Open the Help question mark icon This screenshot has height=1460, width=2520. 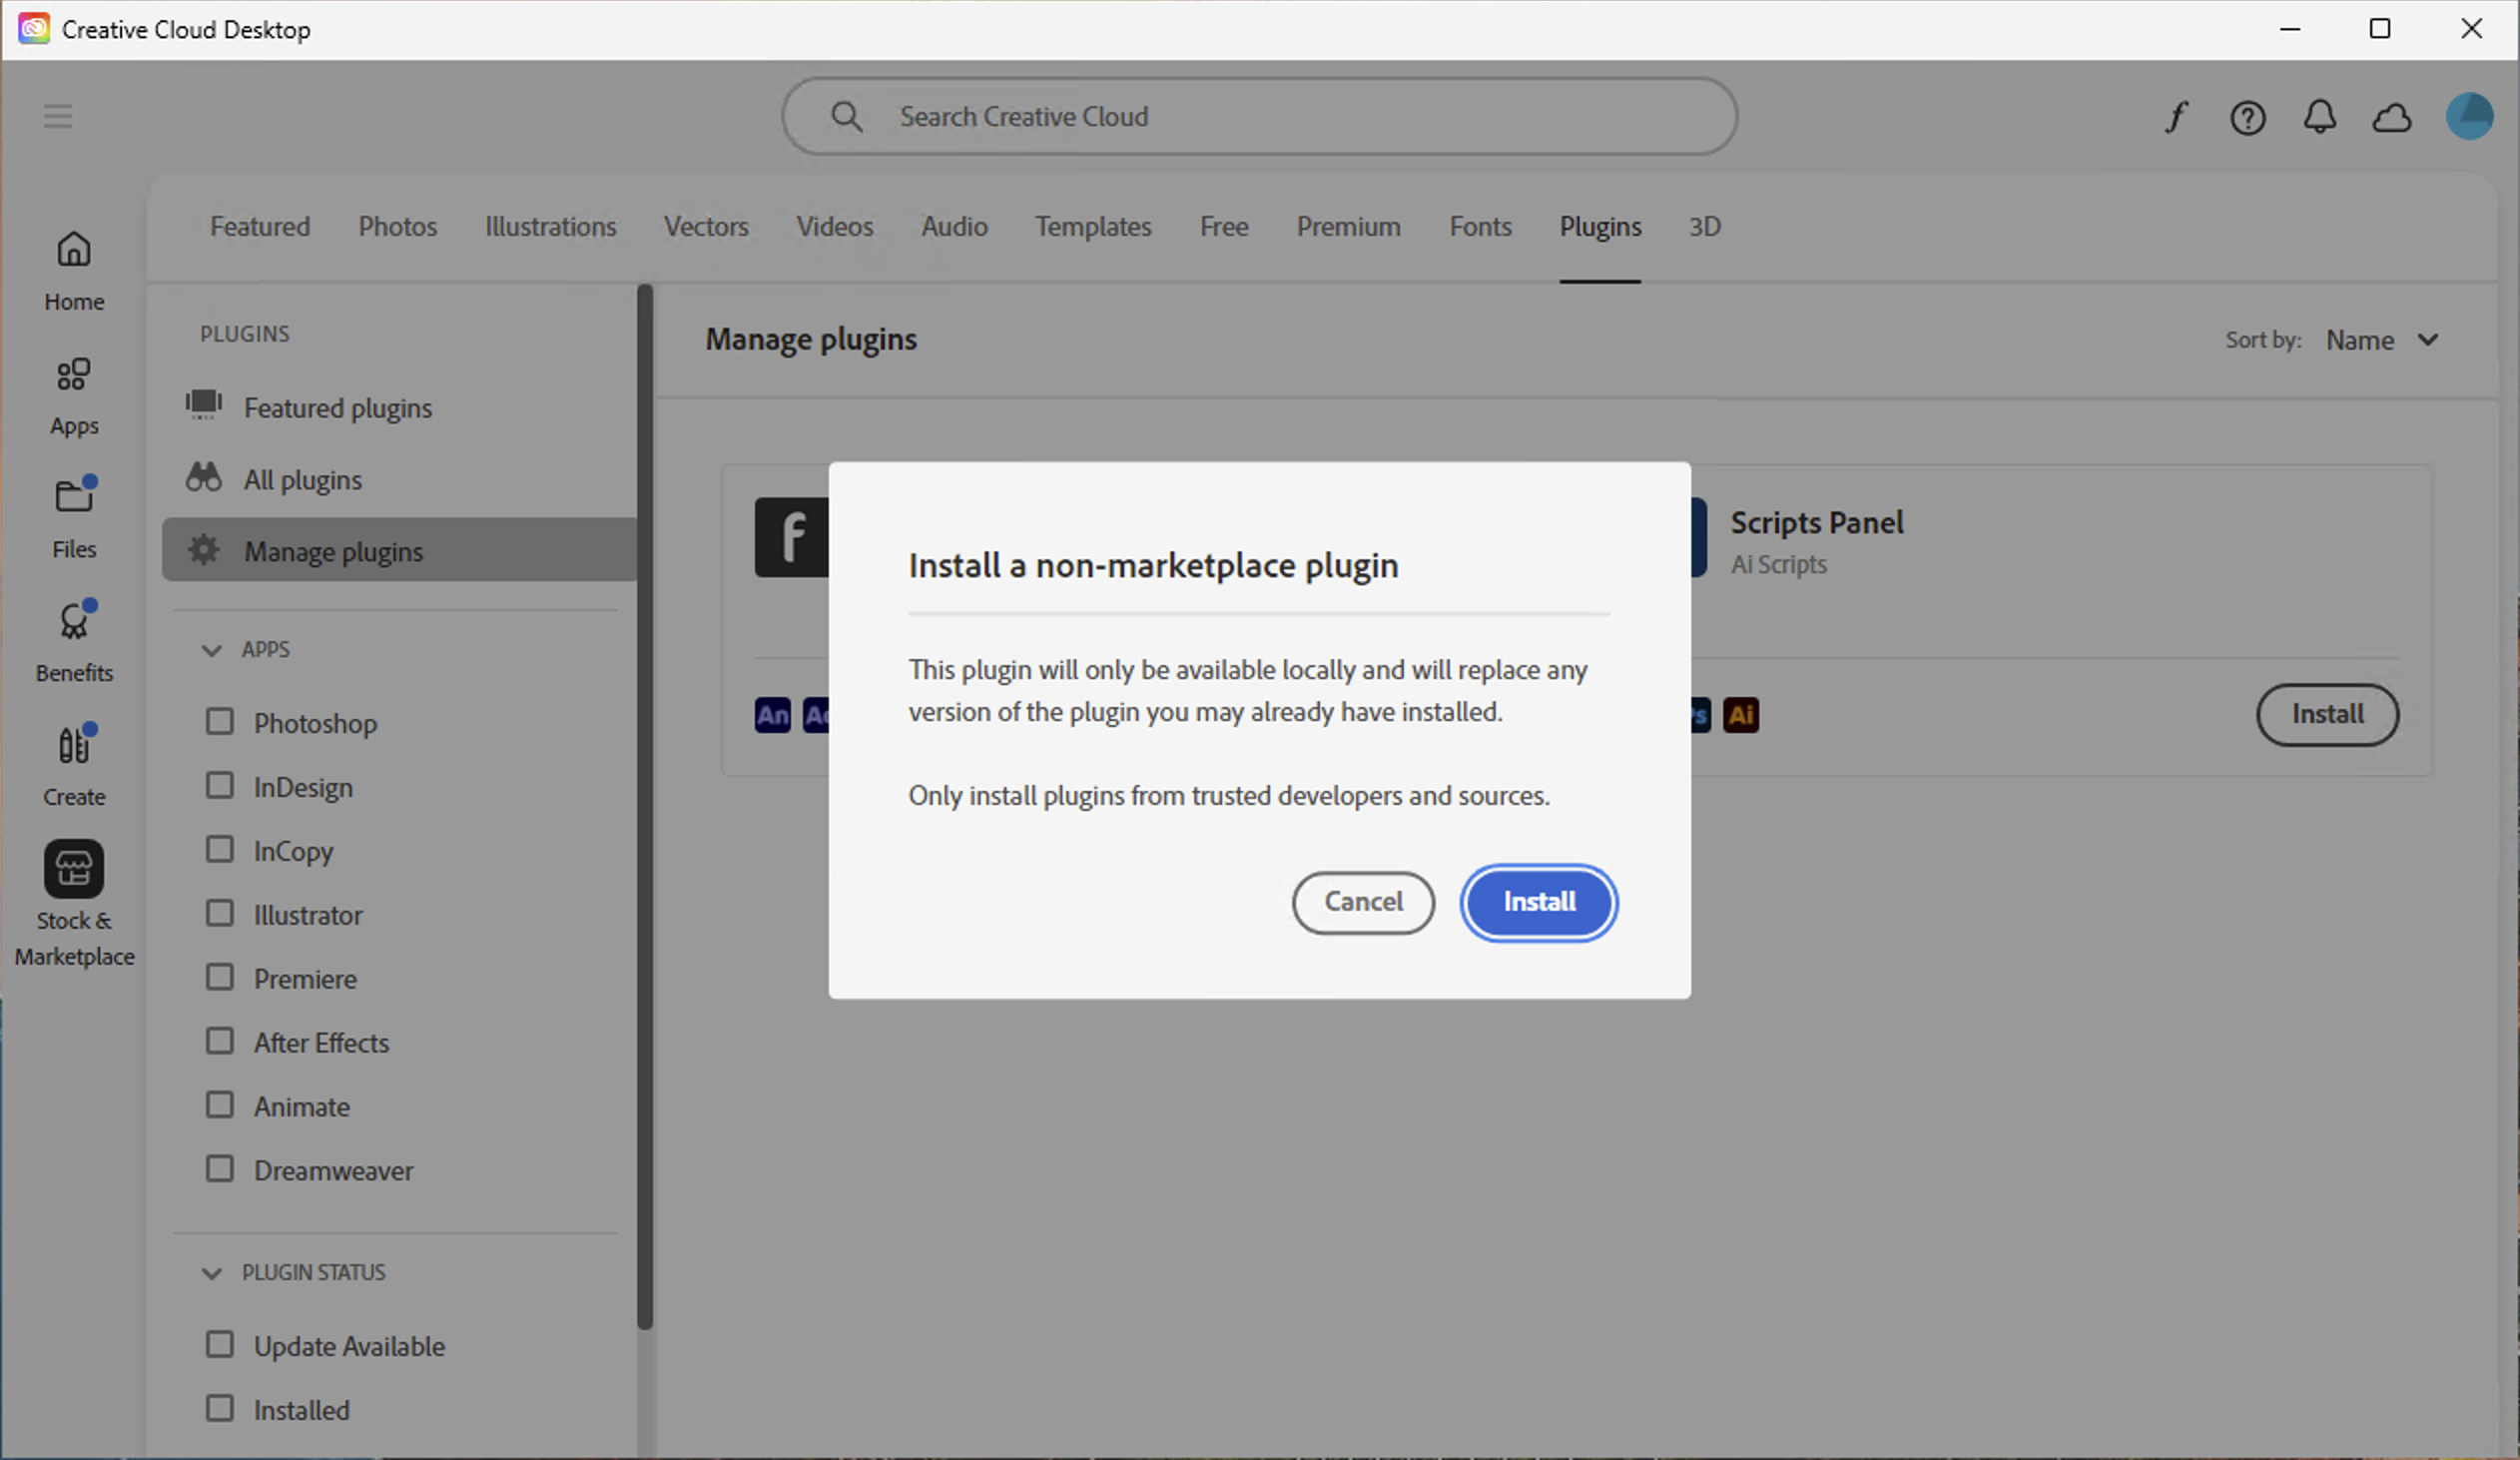pyautogui.click(x=2247, y=118)
